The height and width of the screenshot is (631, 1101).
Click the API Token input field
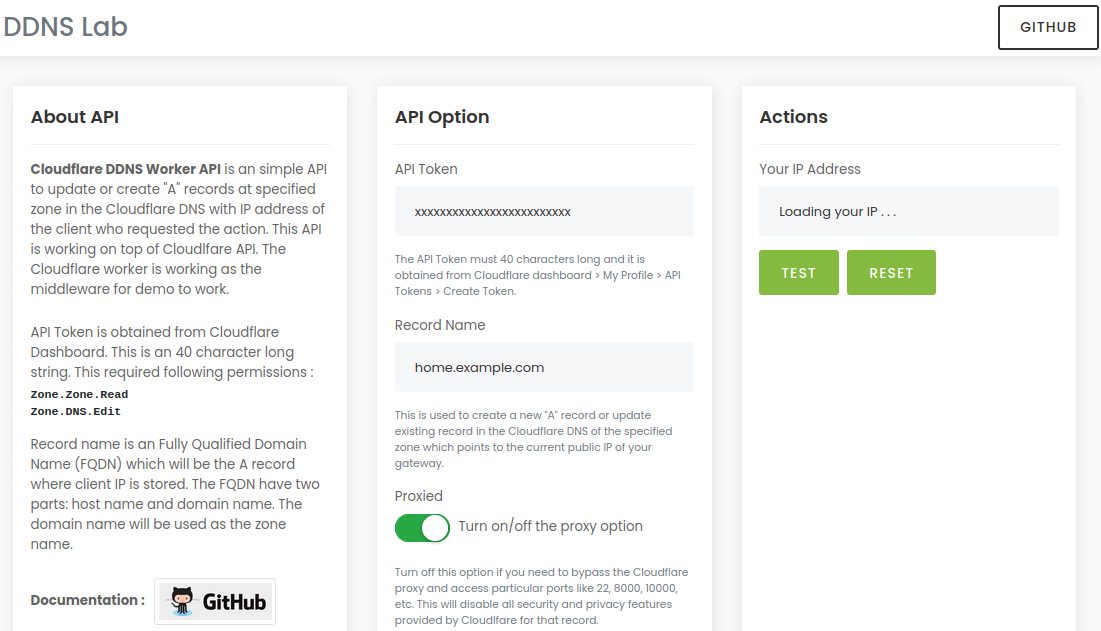pyautogui.click(x=544, y=211)
